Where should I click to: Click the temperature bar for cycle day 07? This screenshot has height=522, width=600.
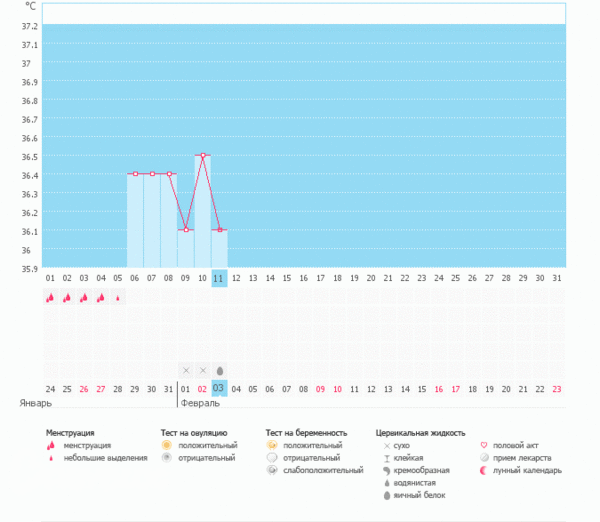151,220
